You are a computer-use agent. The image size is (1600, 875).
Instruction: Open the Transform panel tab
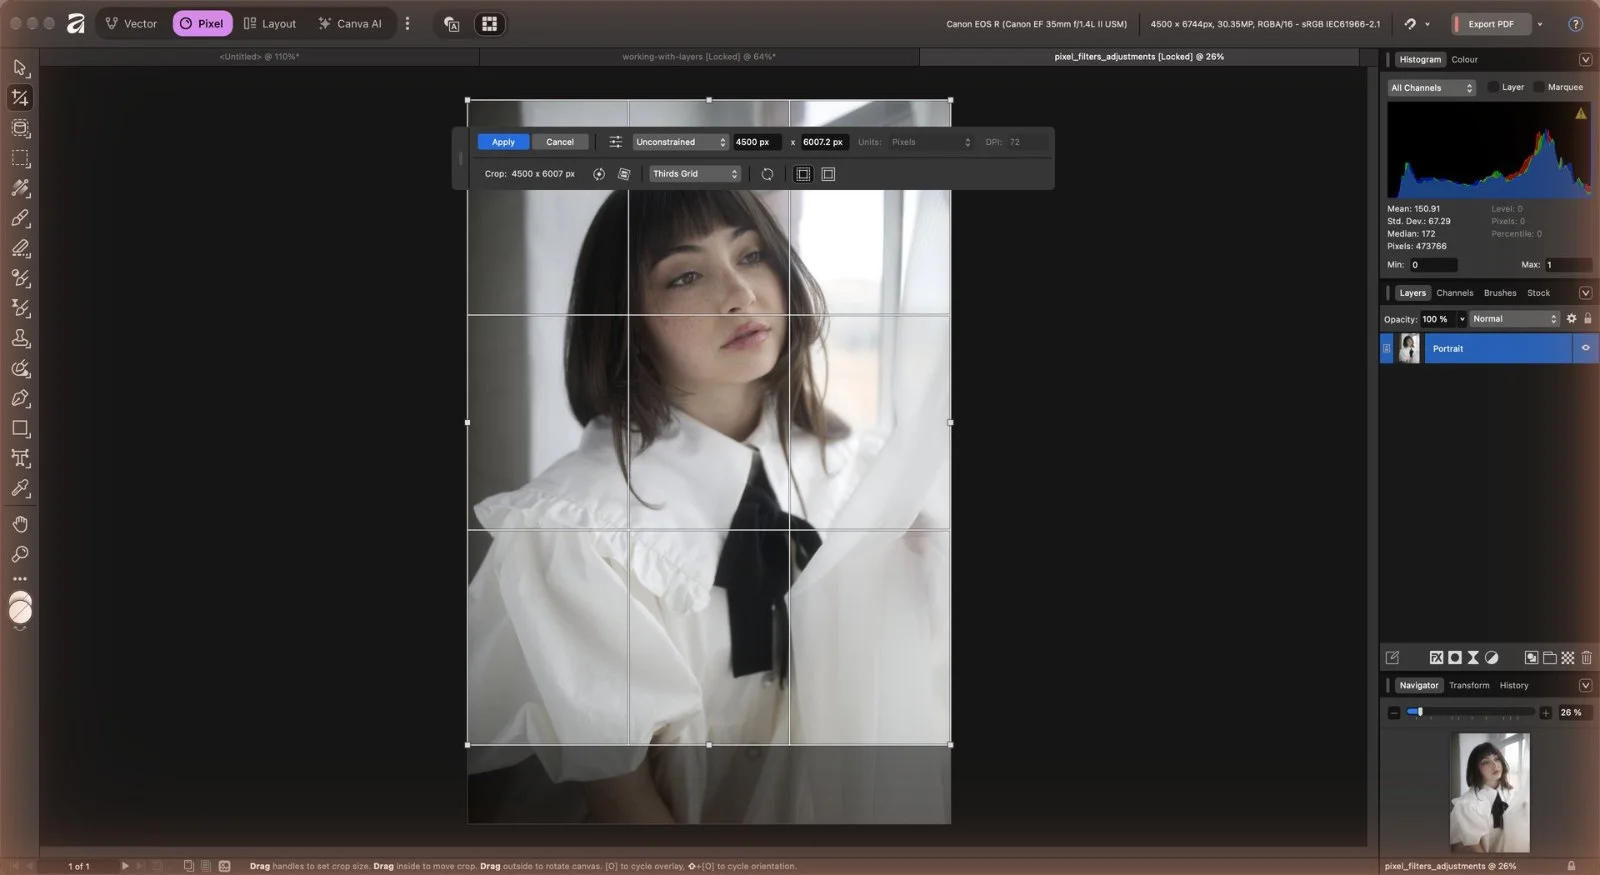coord(1469,685)
